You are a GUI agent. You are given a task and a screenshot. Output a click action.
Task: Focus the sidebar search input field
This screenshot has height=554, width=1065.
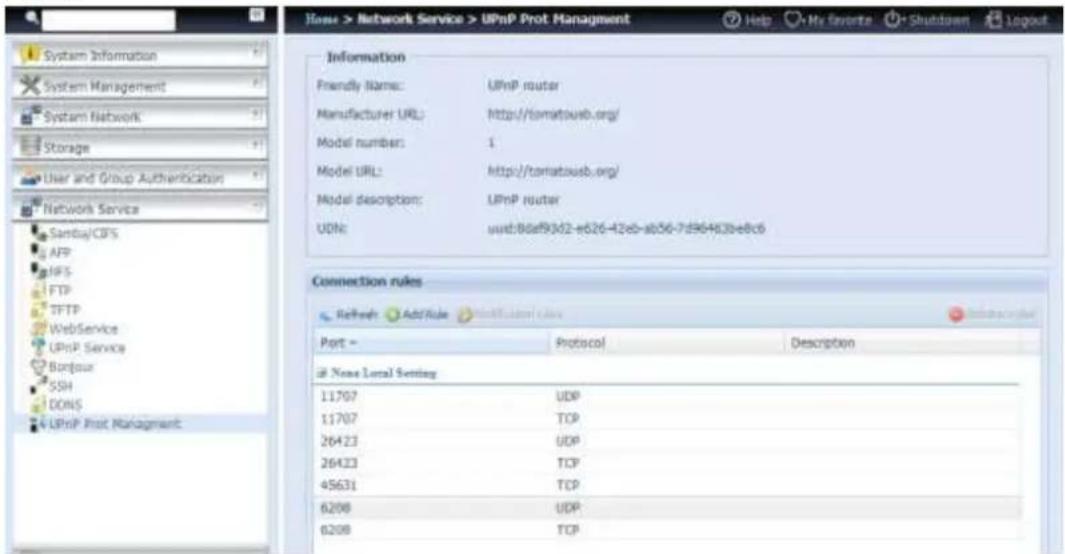tap(108, 20)
